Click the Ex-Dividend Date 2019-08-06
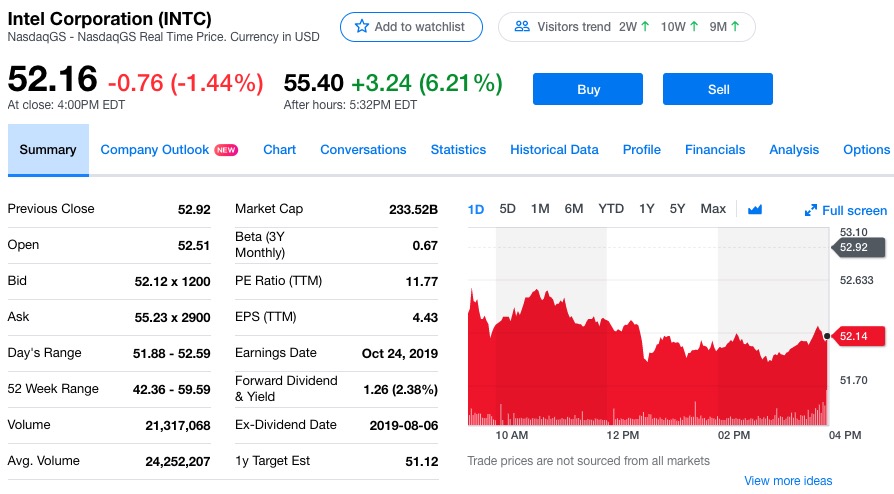Image resolution: width=894 pixels, height=494 pixels. pyautogui.click(x=404, y=426)
